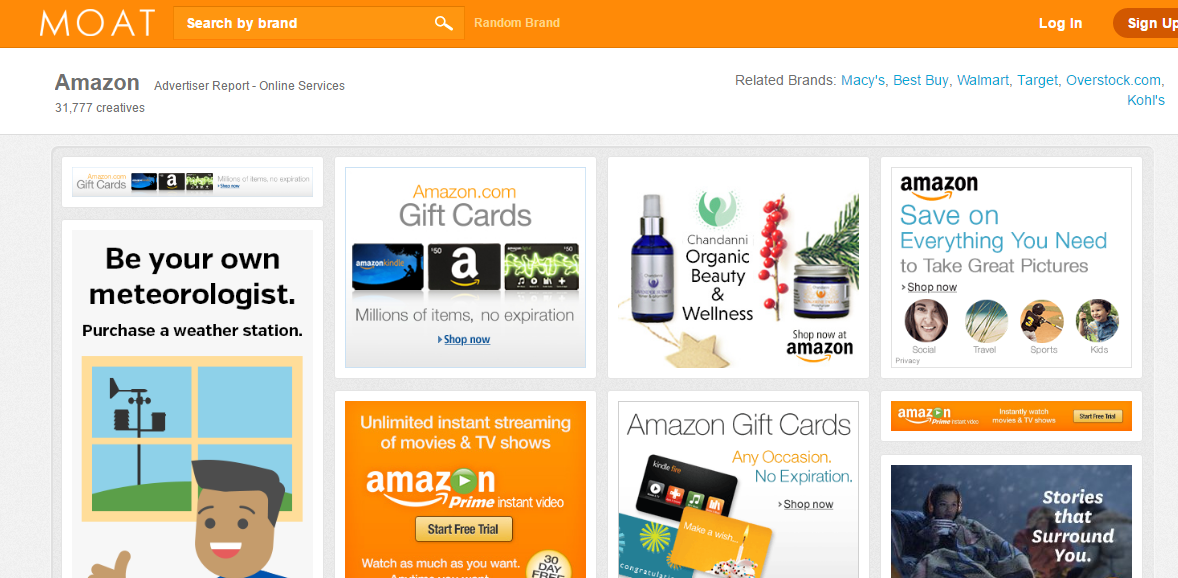Click the Log In link
1178x578 pixels.
(x=1060, y=23)
